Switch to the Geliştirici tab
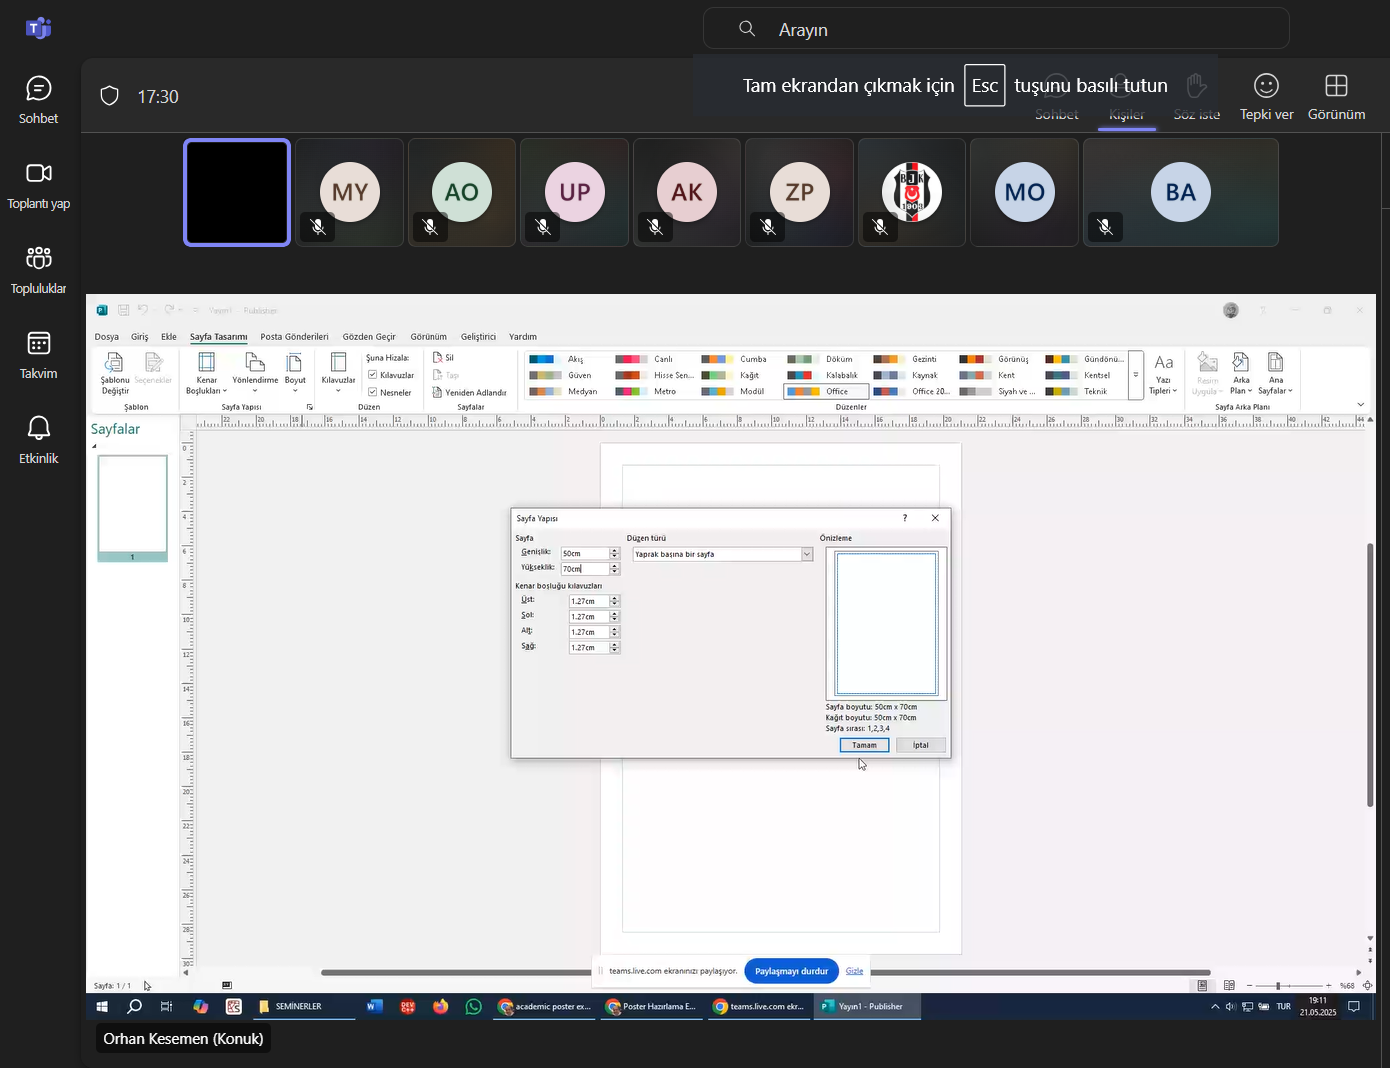 [478, 337]
